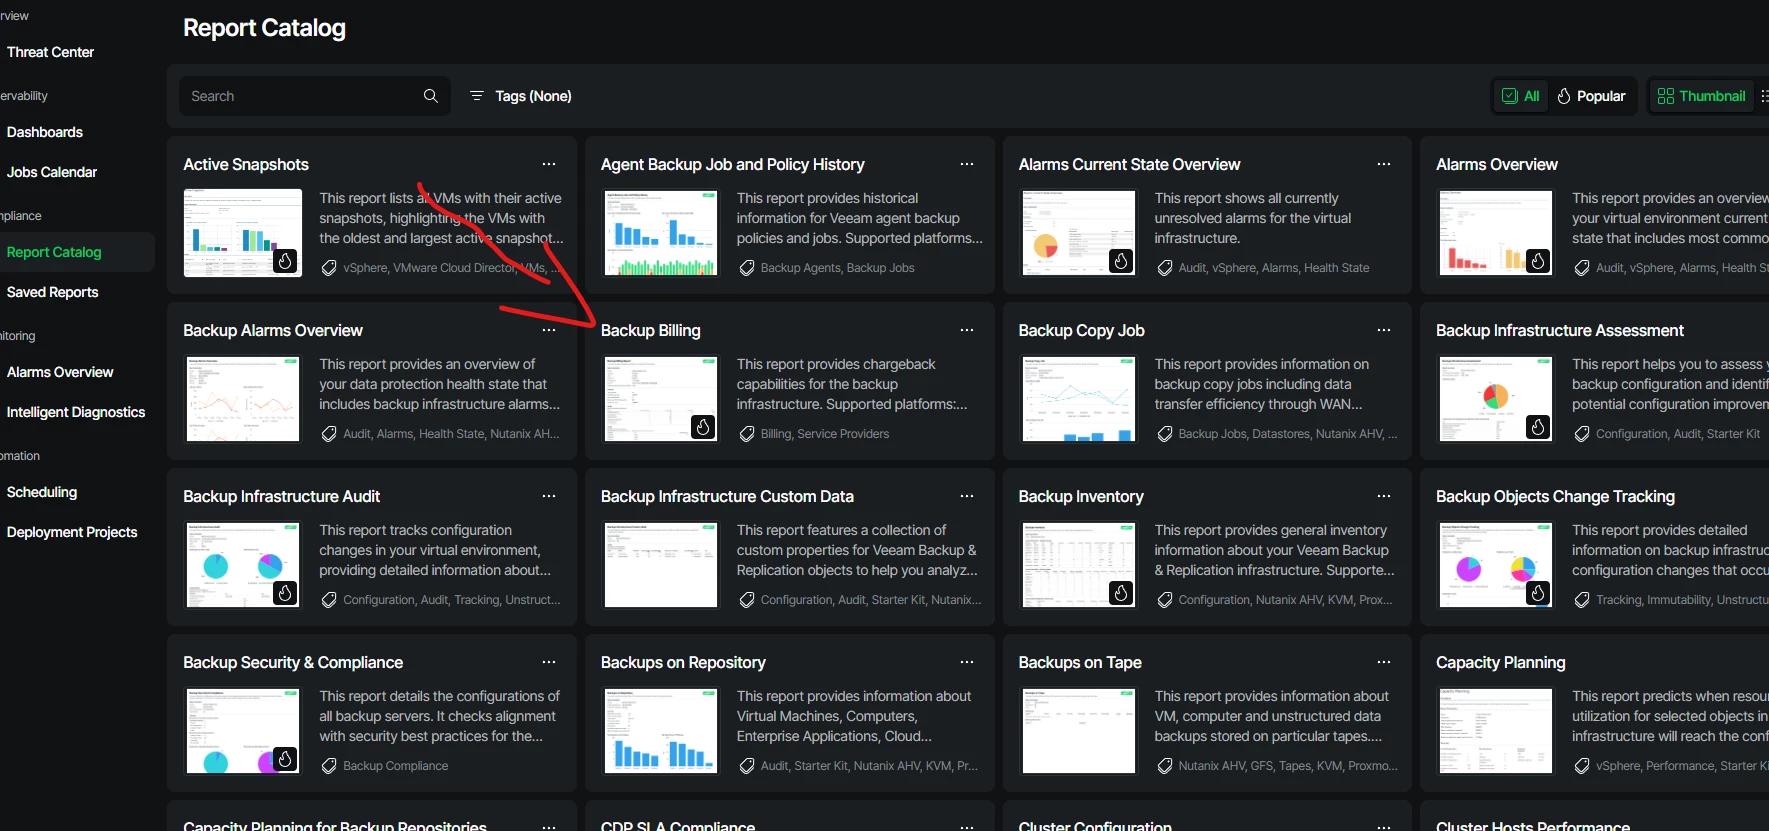Click the flame badge on the Alarms Overview report card
The height and width of the screenshot is (831, 1769).
[1538, 261]
